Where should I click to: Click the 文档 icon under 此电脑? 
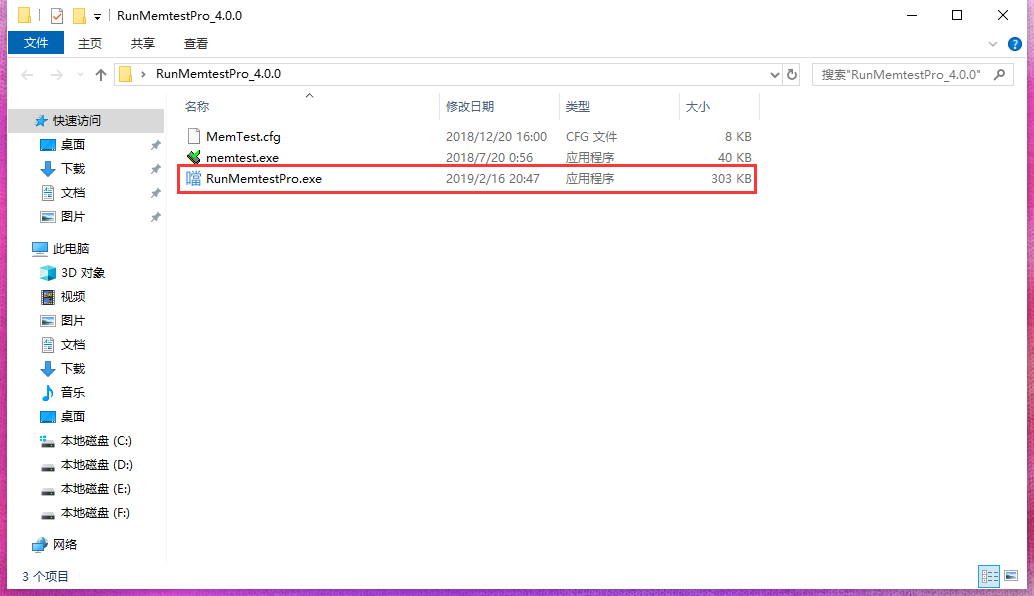coord(48,345)
